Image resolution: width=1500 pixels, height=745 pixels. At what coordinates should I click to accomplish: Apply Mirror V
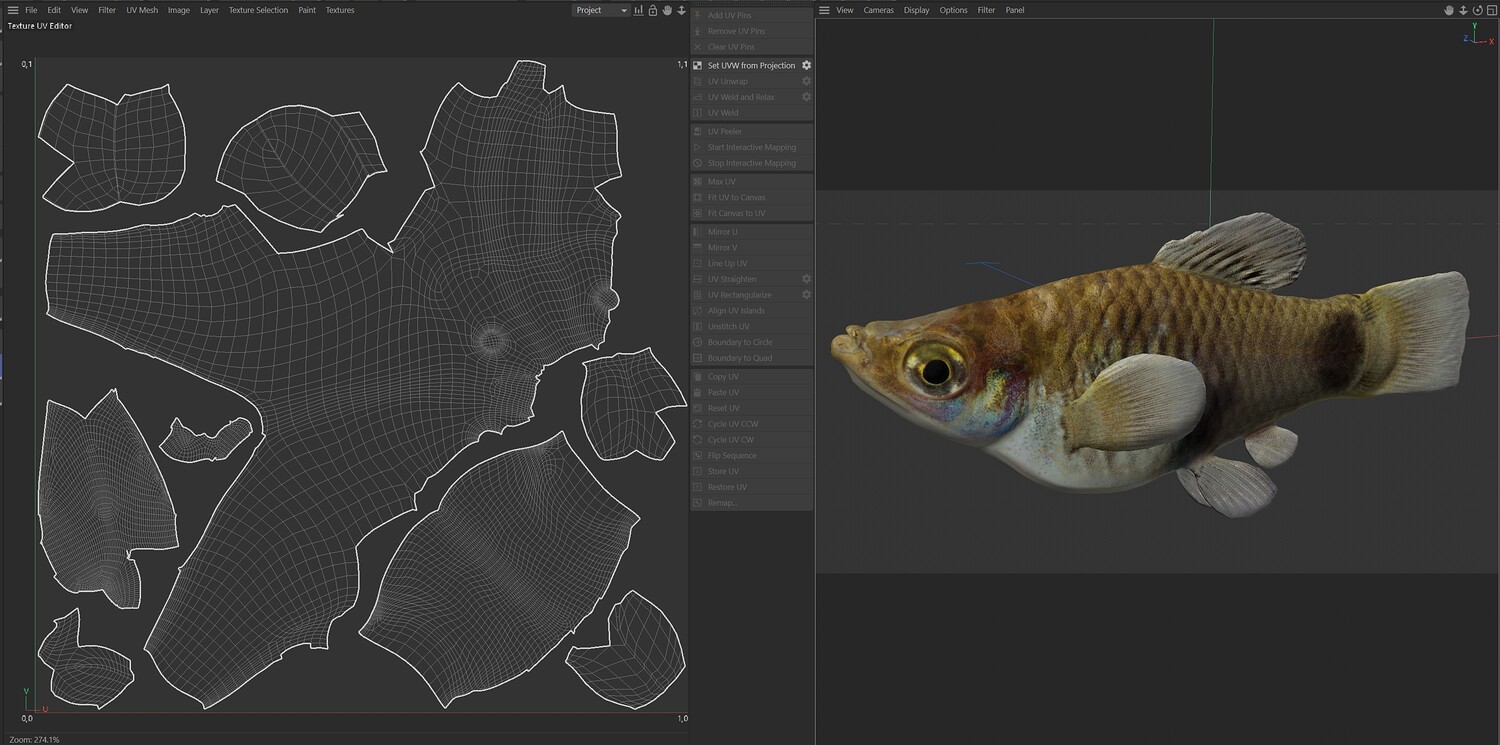click(x=751, y=247)
